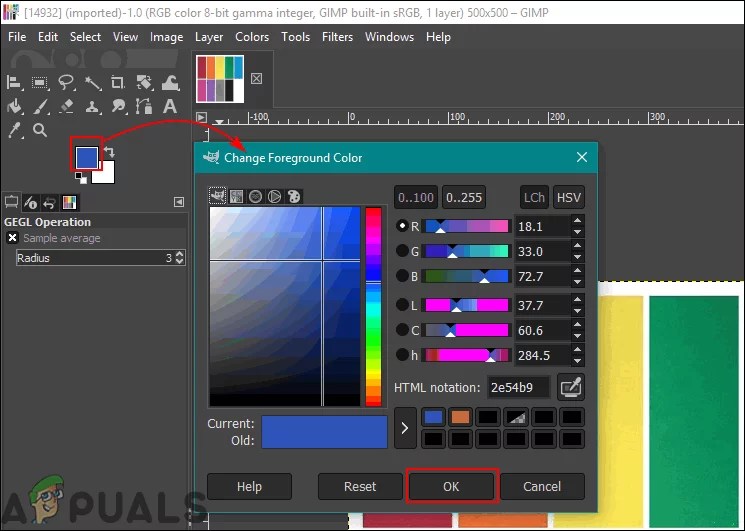Switch scale to 0..100 range
Image resolution: width=745 pixels, height=531 pixels.
416,197
